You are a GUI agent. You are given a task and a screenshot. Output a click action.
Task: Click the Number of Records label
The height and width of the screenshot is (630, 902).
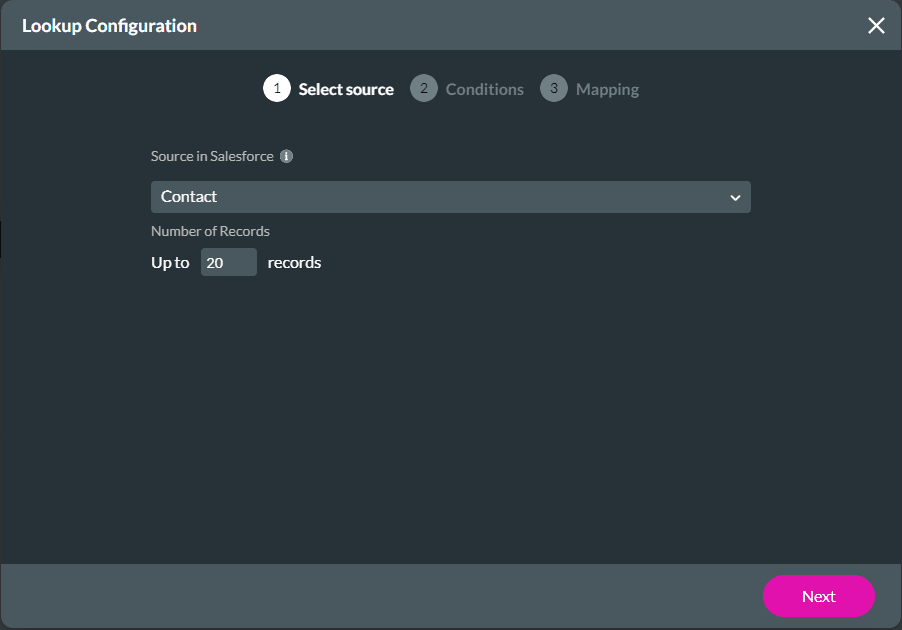coord(210,231)
